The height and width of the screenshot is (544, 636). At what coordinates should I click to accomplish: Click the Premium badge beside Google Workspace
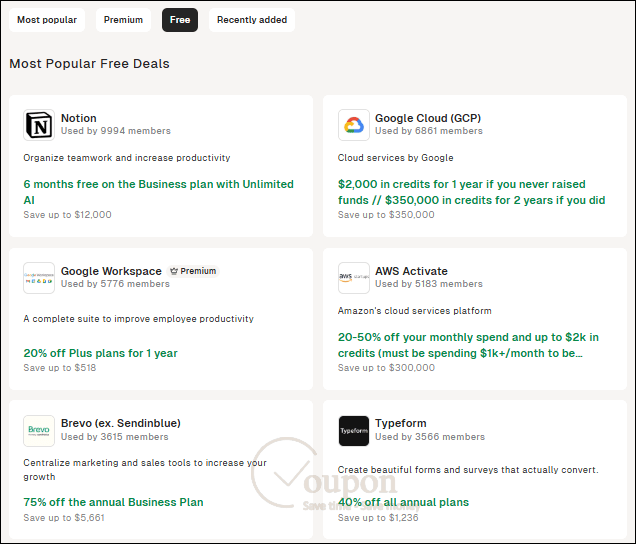click(x=193, y=271)
